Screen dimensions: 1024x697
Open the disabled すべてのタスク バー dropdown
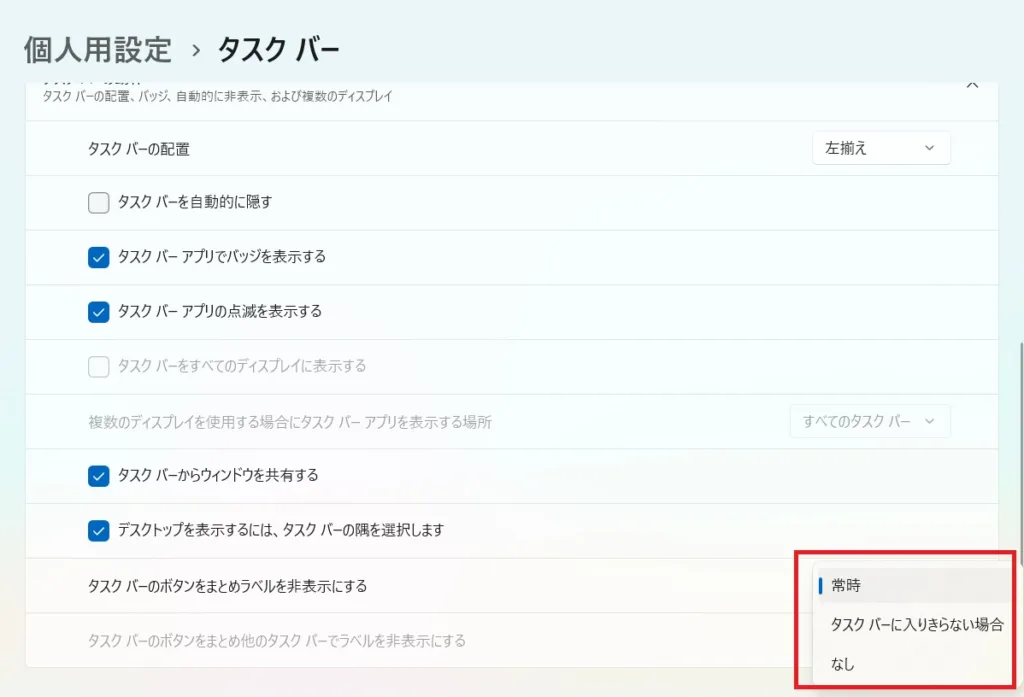pyautogui.click(x=869, y=421)
